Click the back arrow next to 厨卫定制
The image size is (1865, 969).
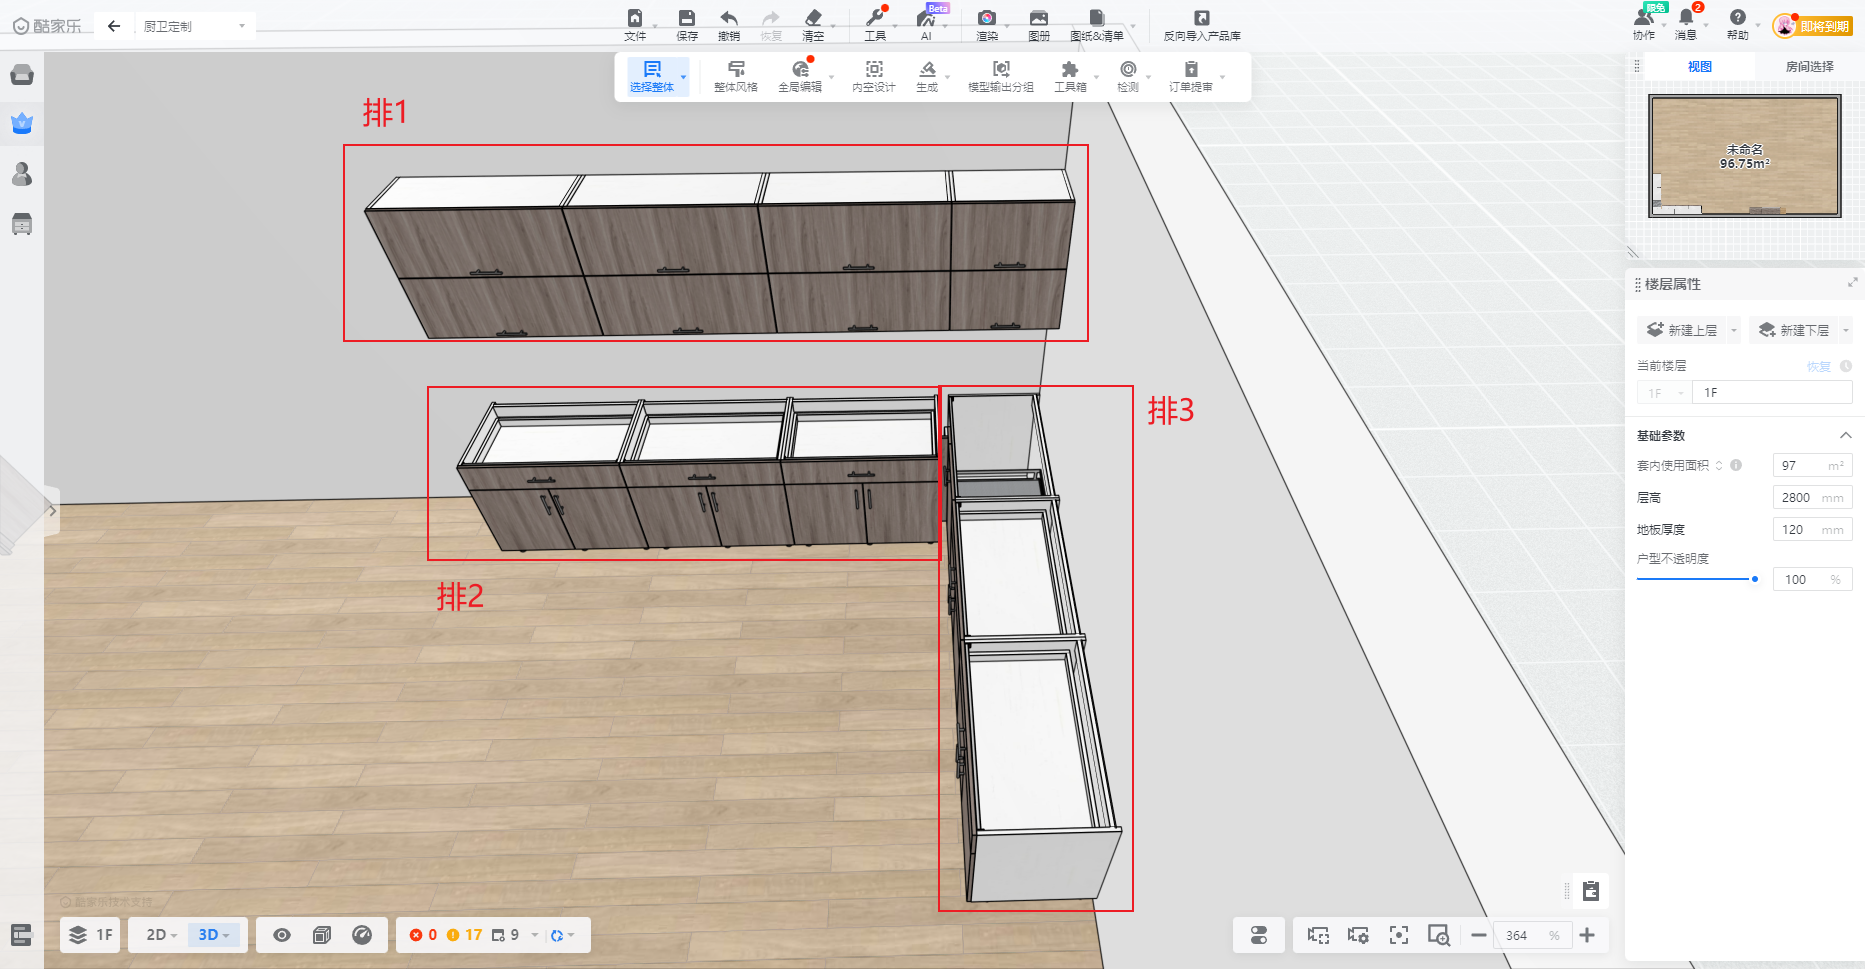click(x=114, y=26)
